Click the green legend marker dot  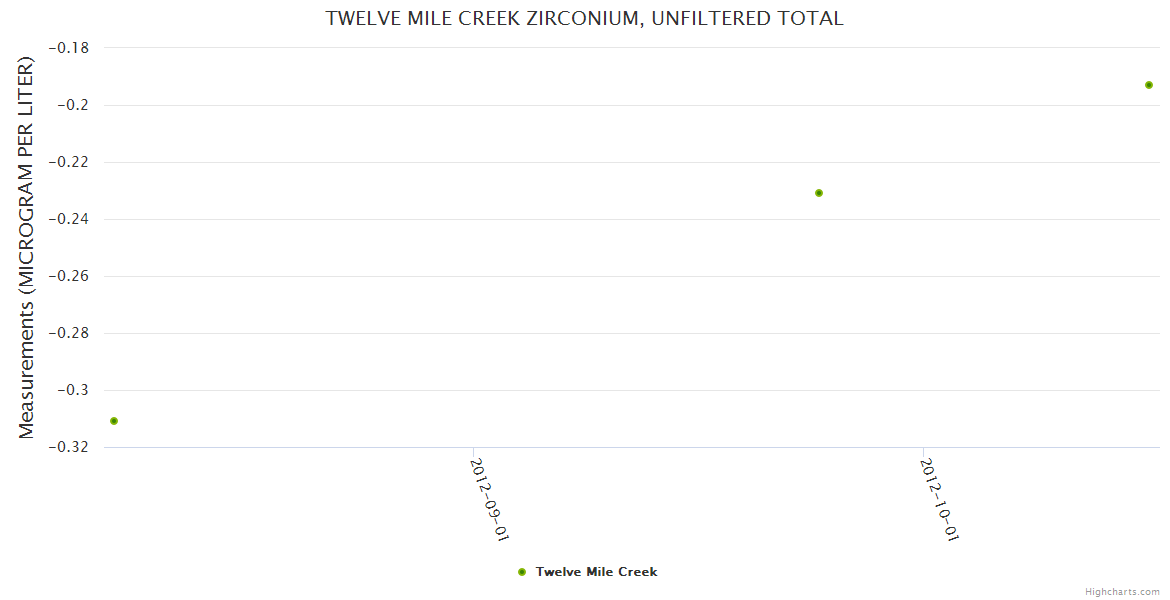[522, 572]
